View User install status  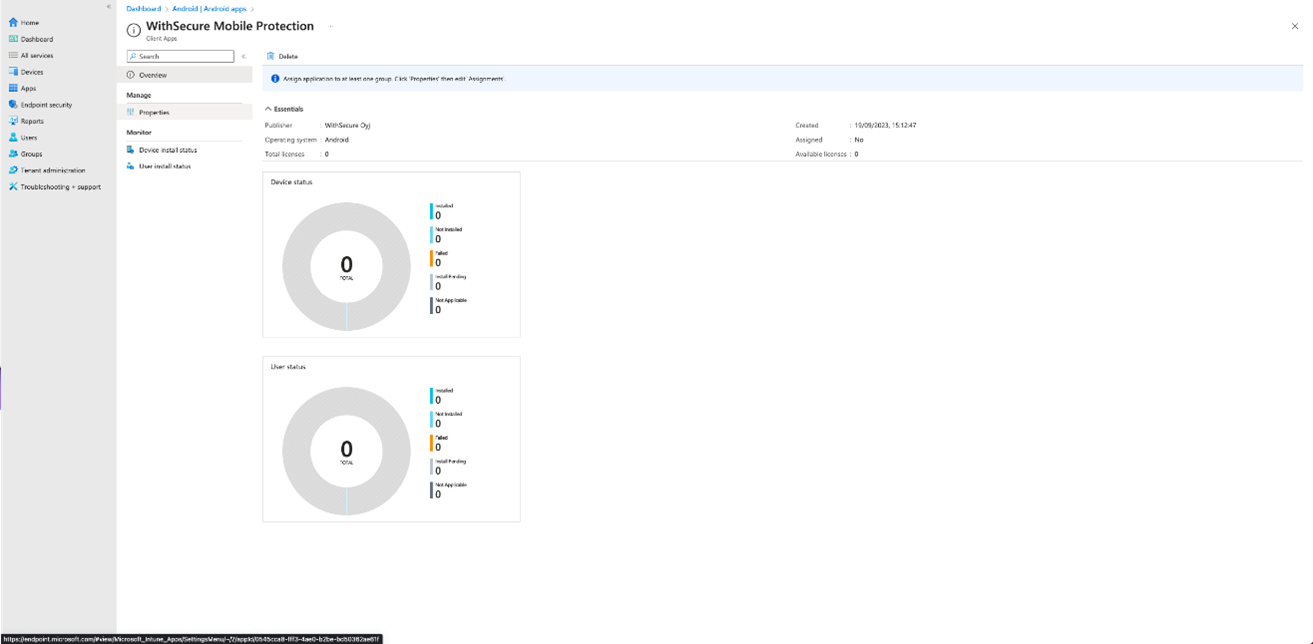click(166, 166)
